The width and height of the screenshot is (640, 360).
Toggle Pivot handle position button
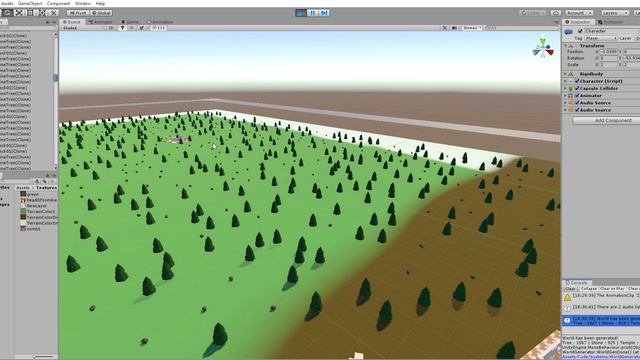(78, 13)
